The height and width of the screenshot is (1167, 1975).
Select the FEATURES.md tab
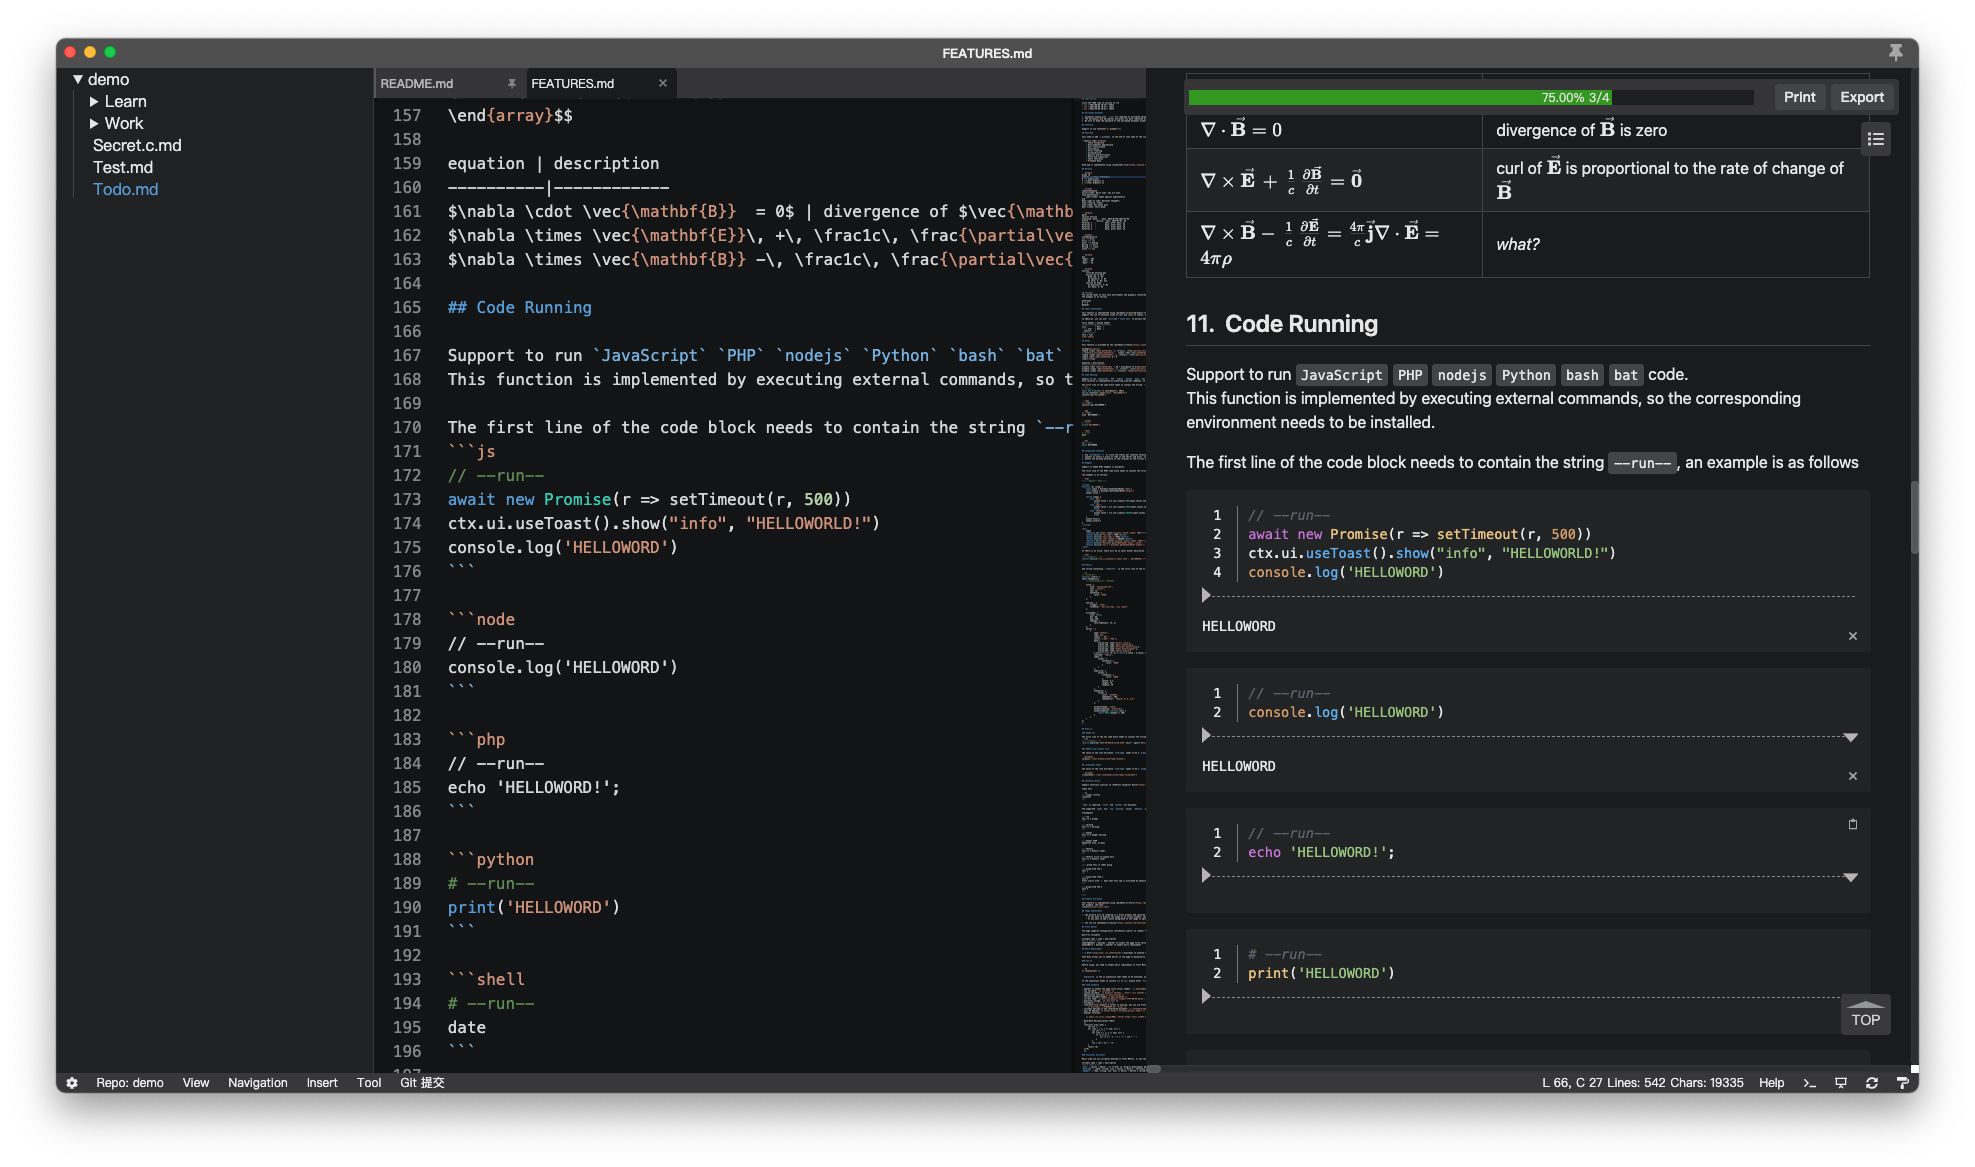point(574,82)
